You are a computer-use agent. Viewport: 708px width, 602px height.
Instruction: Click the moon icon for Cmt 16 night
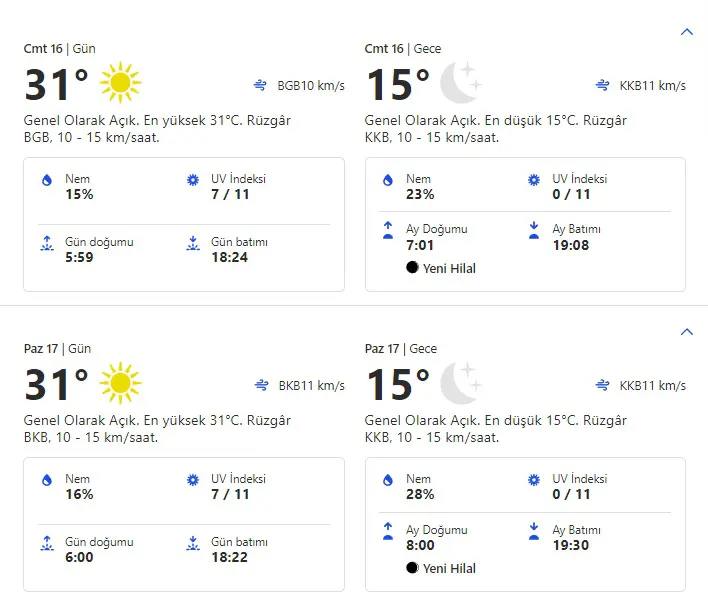pos(461,83)
